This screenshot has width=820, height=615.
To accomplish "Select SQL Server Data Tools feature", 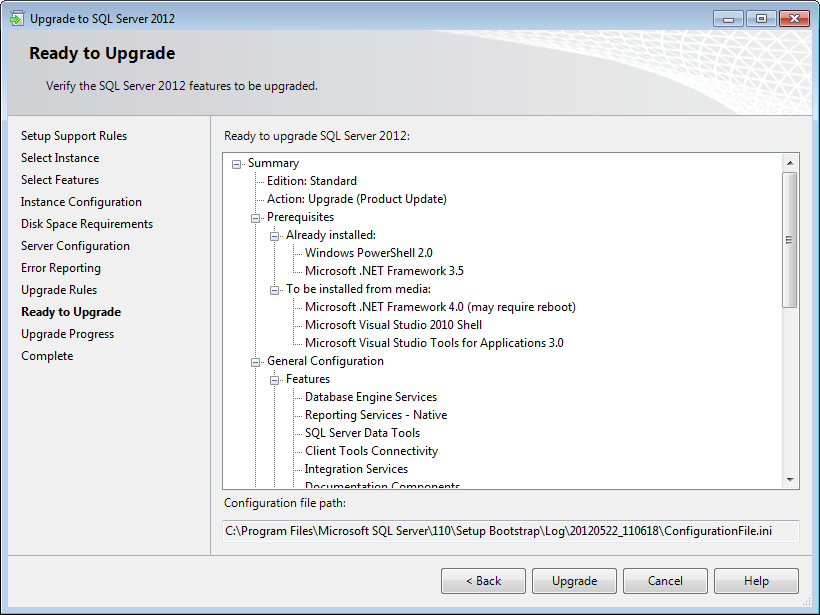I will [x=363, y=433].
